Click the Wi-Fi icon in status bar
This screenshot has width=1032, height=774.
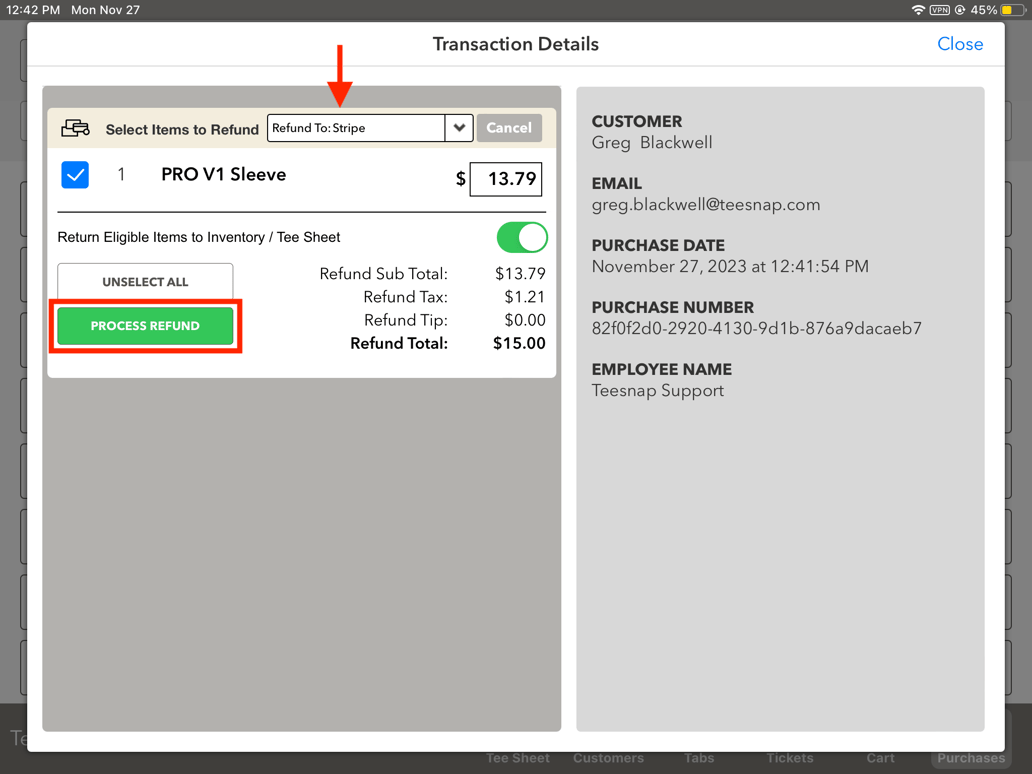(x=918, y=10)
